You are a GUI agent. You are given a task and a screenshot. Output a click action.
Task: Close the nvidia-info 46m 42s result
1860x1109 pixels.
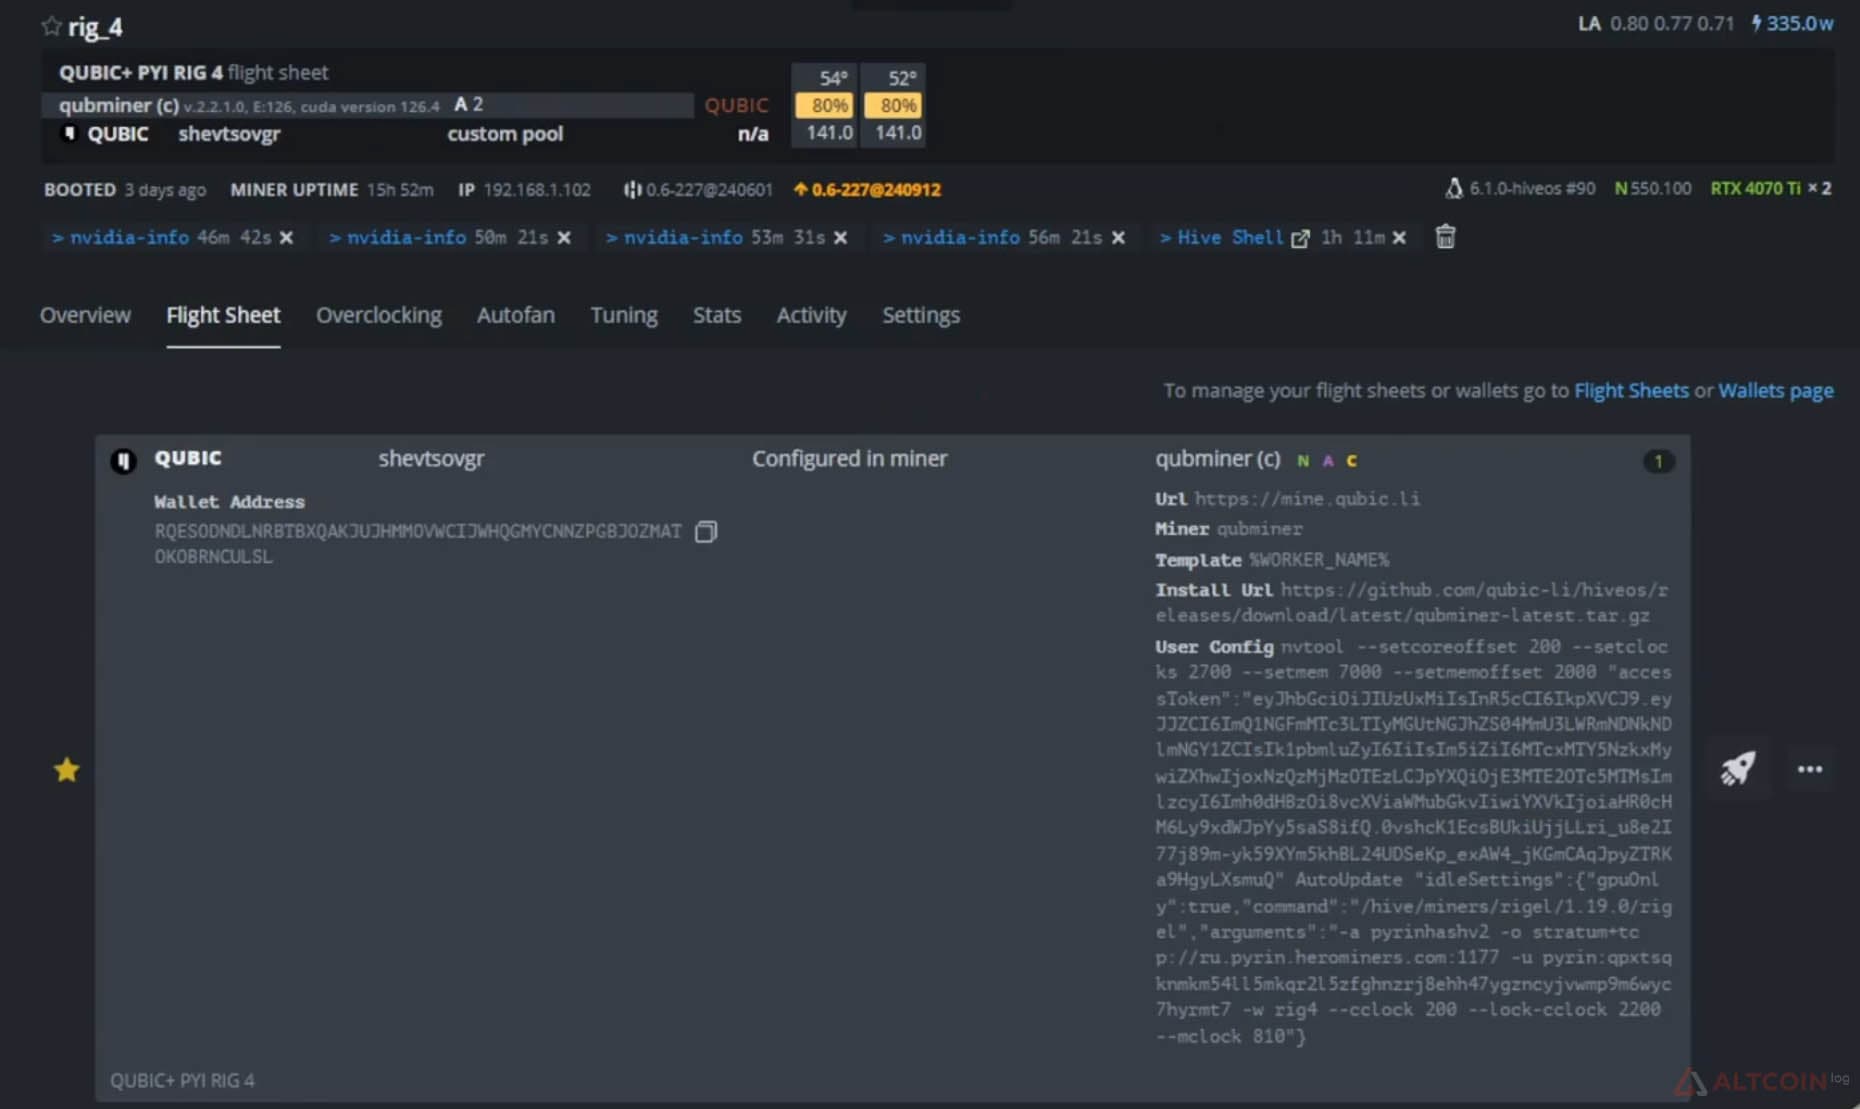pos(286,238)
